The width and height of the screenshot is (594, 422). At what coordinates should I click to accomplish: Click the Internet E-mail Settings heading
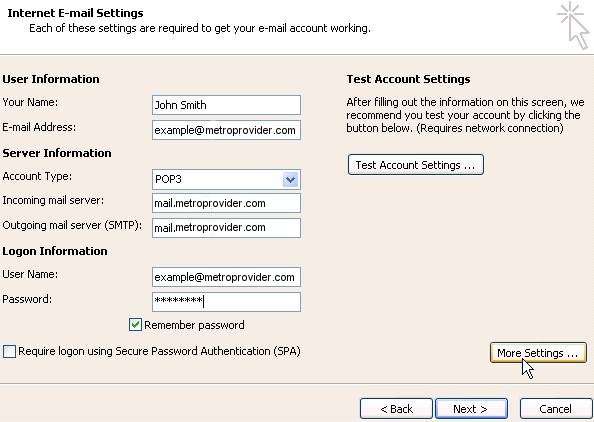tap(75, 13)
